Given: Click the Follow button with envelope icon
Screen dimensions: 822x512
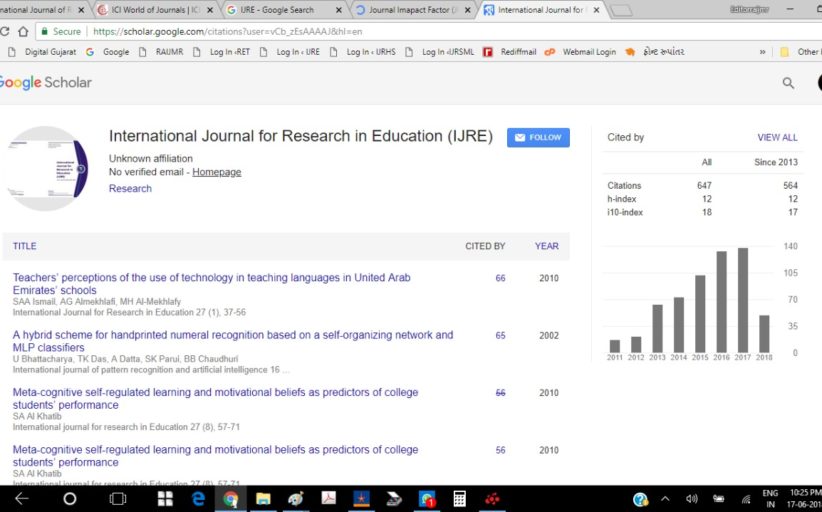Looking at the screenshot, I should pos(538,137).
